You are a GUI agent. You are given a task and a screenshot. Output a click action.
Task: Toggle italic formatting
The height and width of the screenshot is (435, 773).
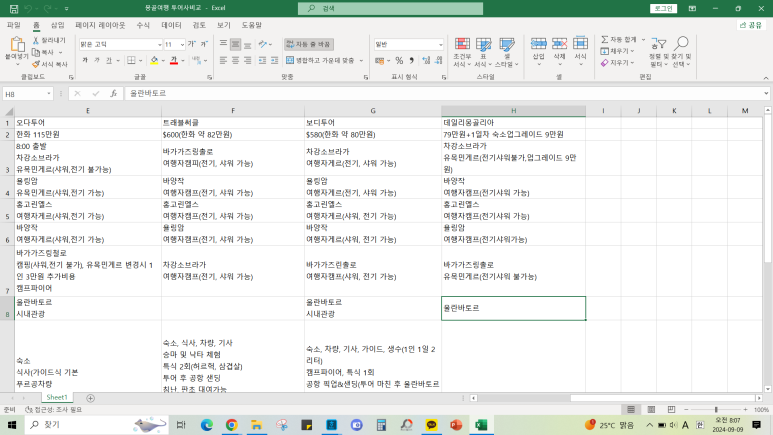97,60
